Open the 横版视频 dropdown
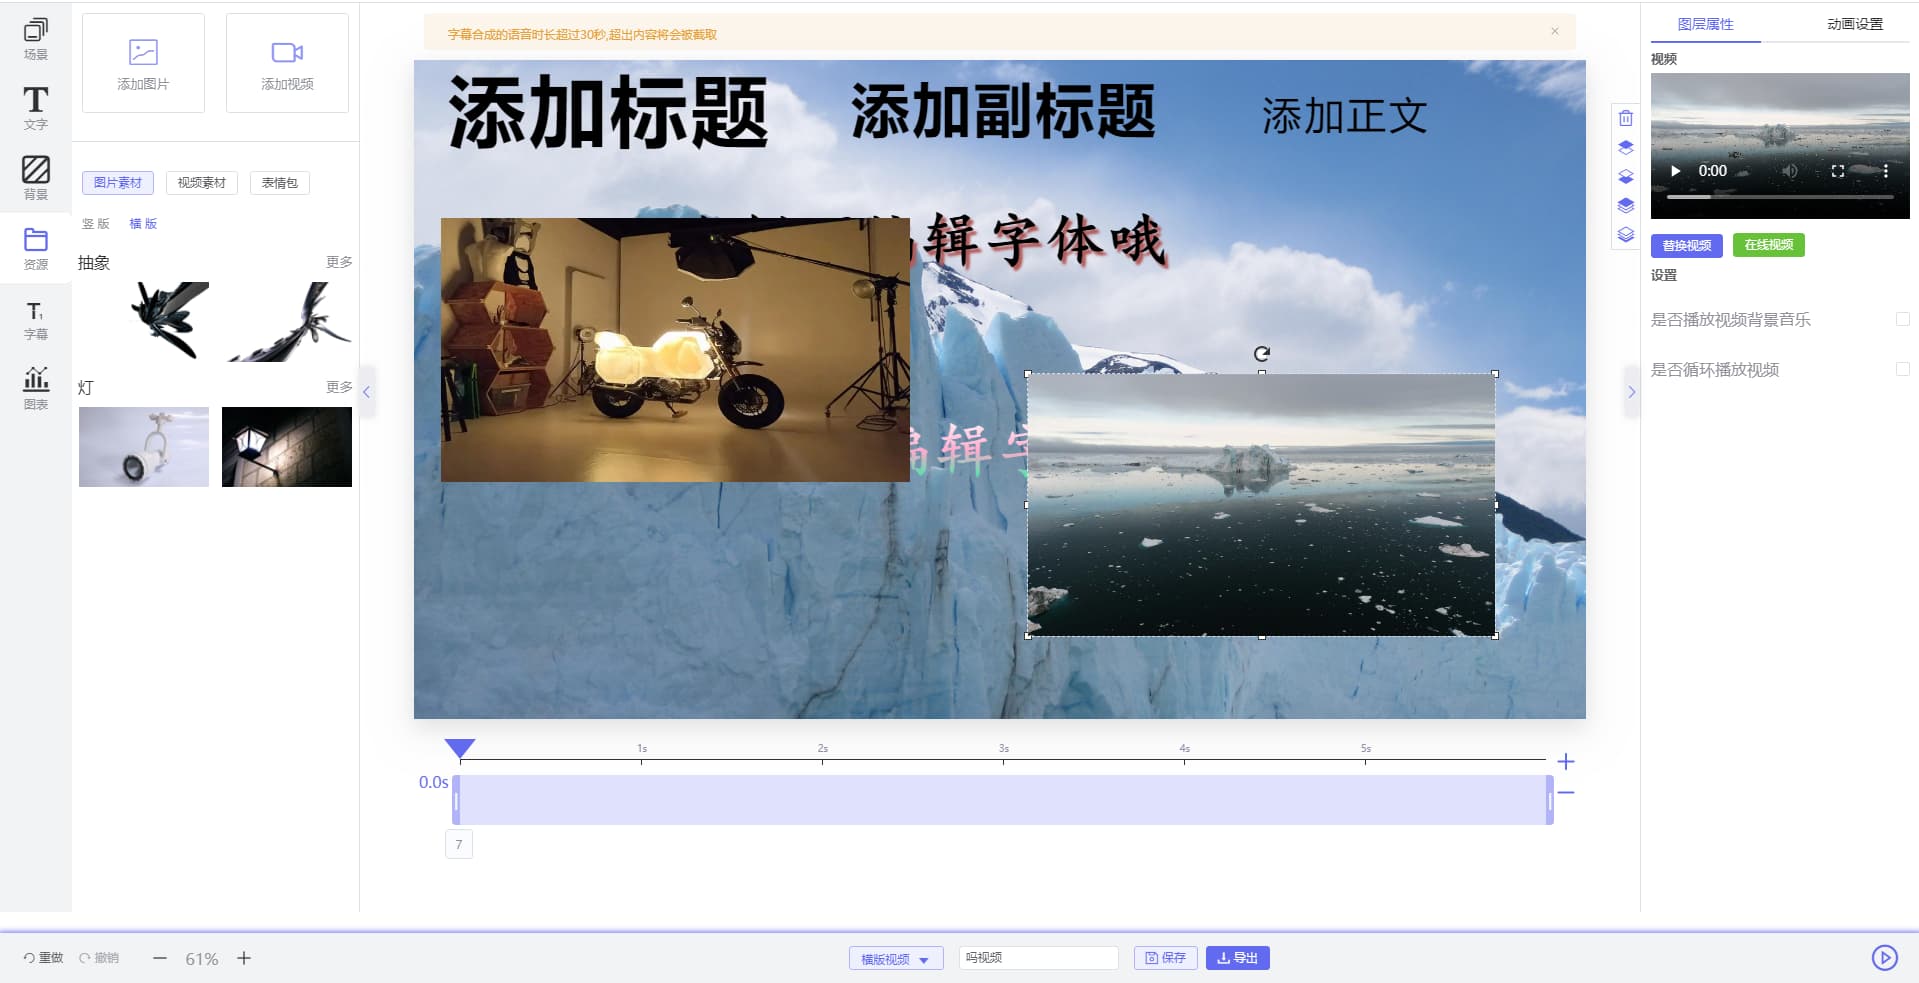The height and width of the screenshot is (983, 1919). 895,959
